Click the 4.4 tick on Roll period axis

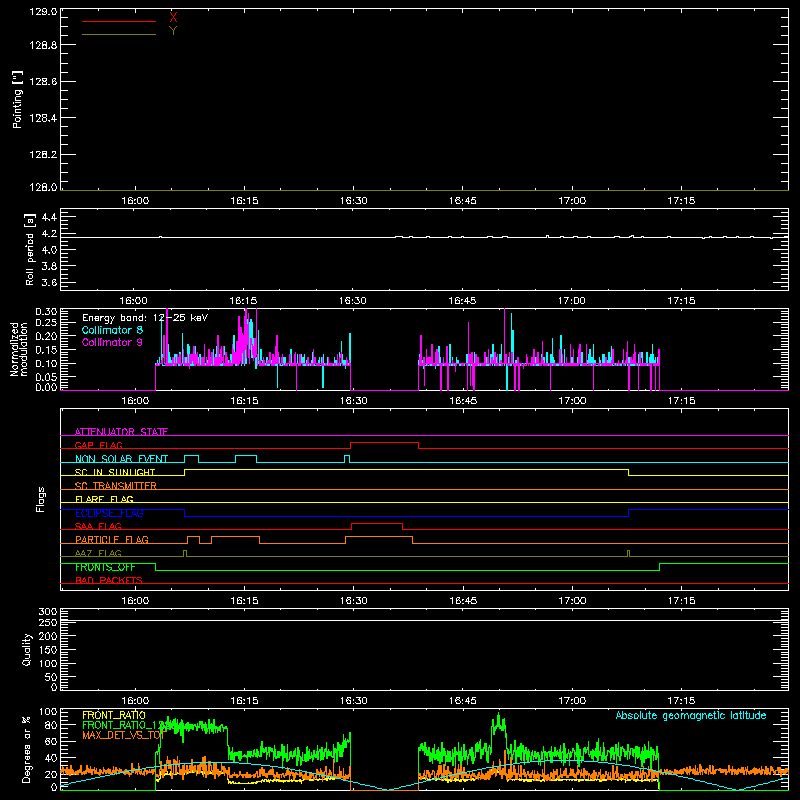pos(49,217)
